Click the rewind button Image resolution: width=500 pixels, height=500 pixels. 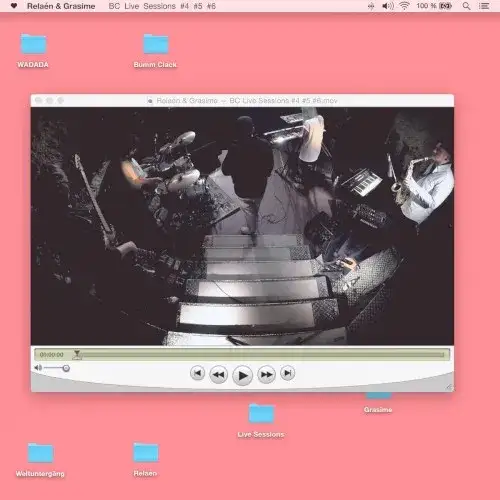(x=219, y=374)
